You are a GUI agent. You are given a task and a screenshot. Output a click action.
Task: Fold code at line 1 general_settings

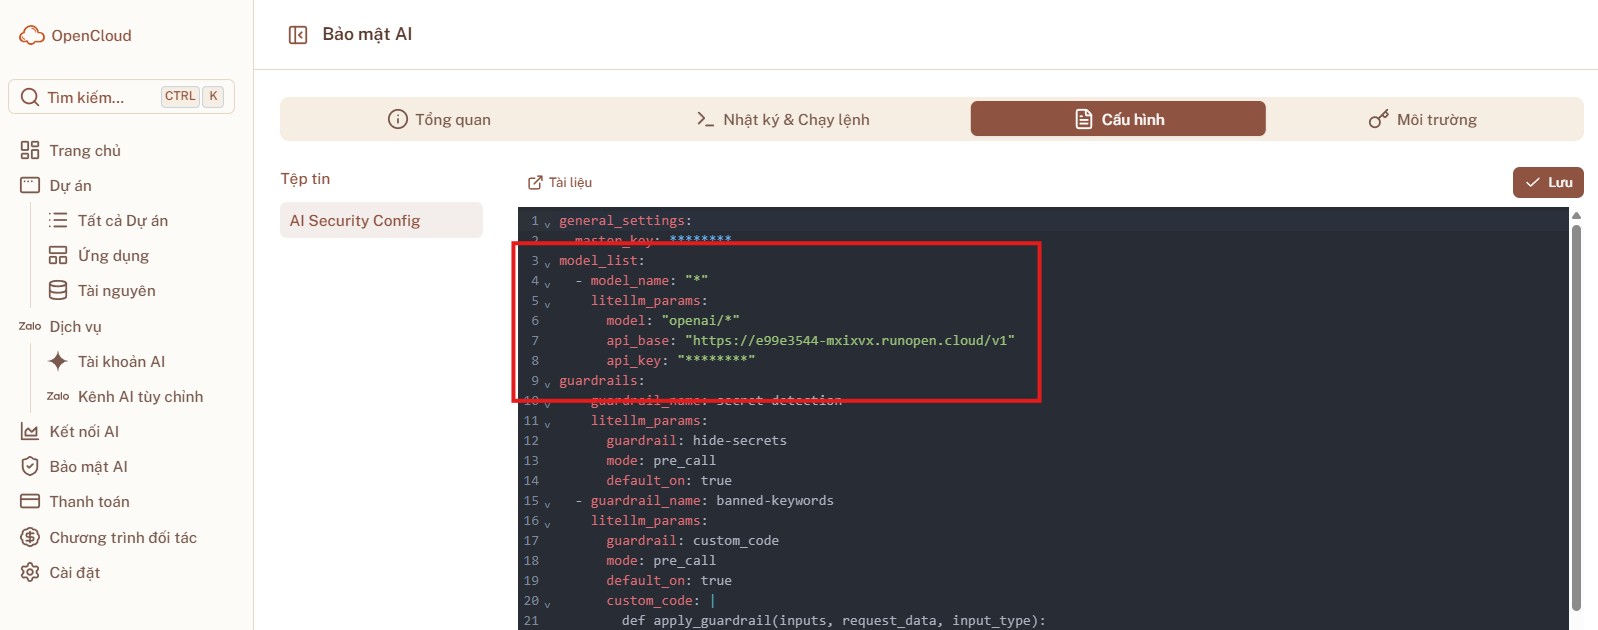(x=547, y=223)
